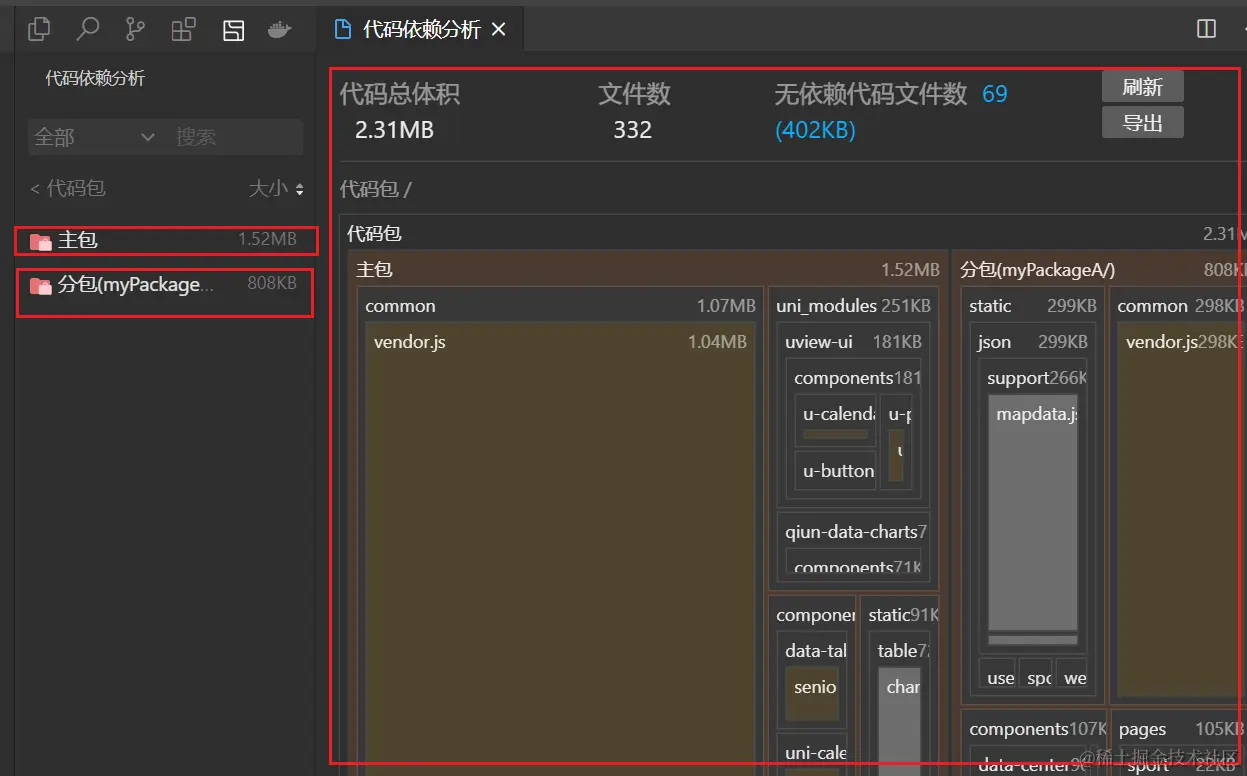Select the support 266K block header

click(x=1033, y=378)
